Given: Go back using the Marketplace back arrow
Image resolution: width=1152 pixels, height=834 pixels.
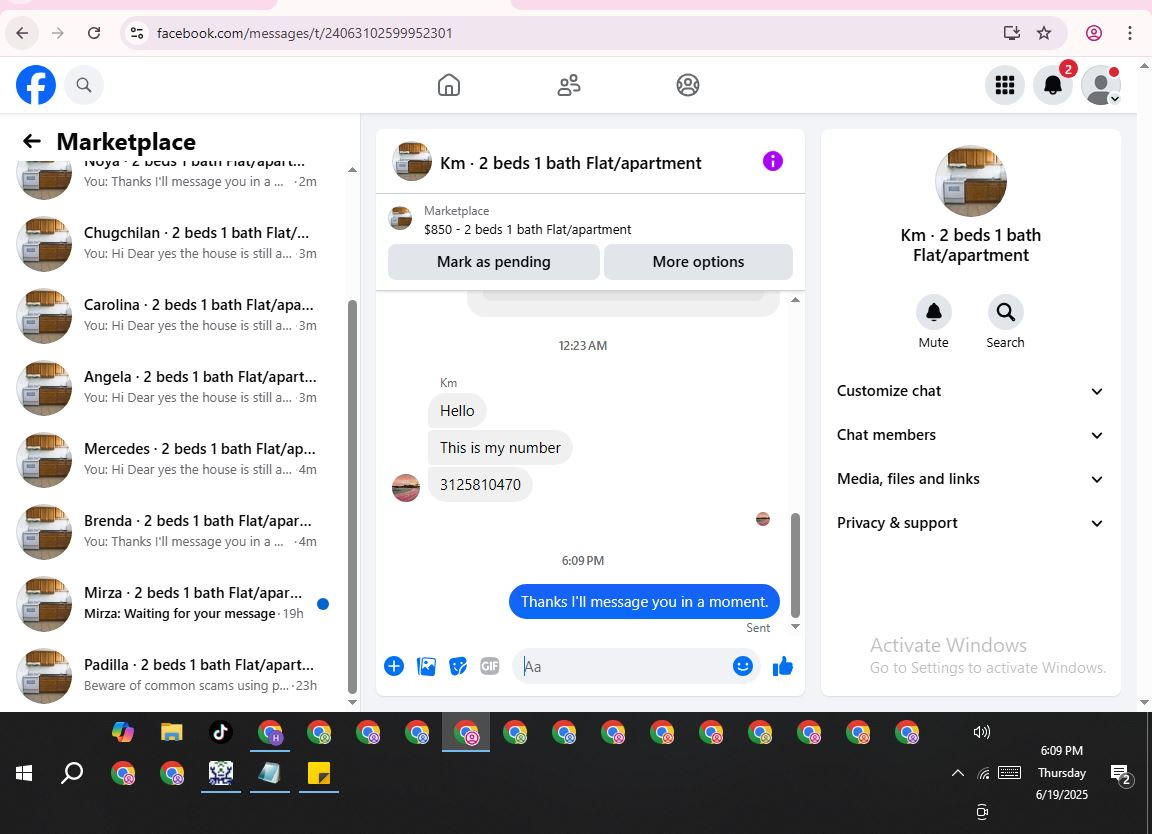Looking at the screenshot, I should (x=32, y=141).
